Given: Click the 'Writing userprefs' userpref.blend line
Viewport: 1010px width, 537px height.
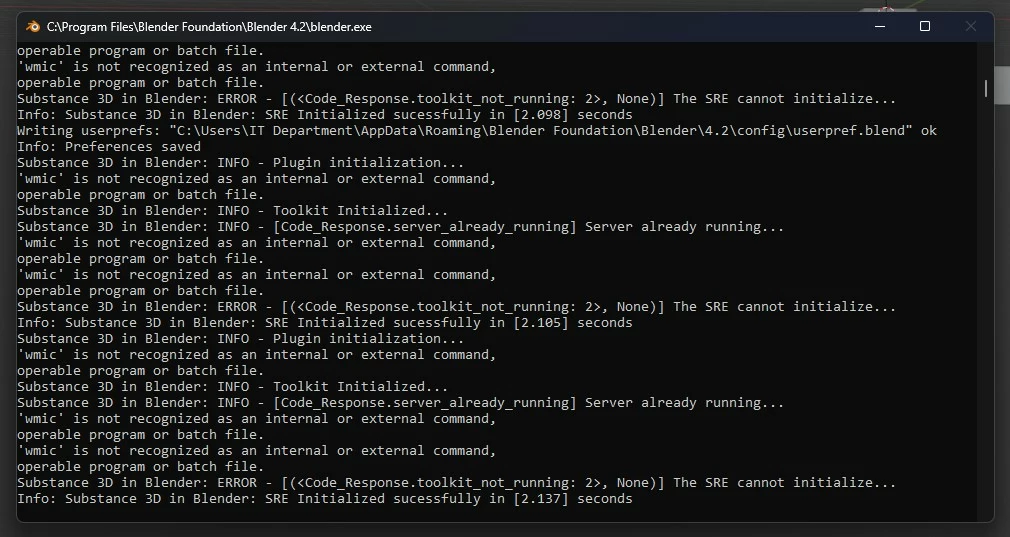Looking at the screenshot, I should (x=477, y=131).
